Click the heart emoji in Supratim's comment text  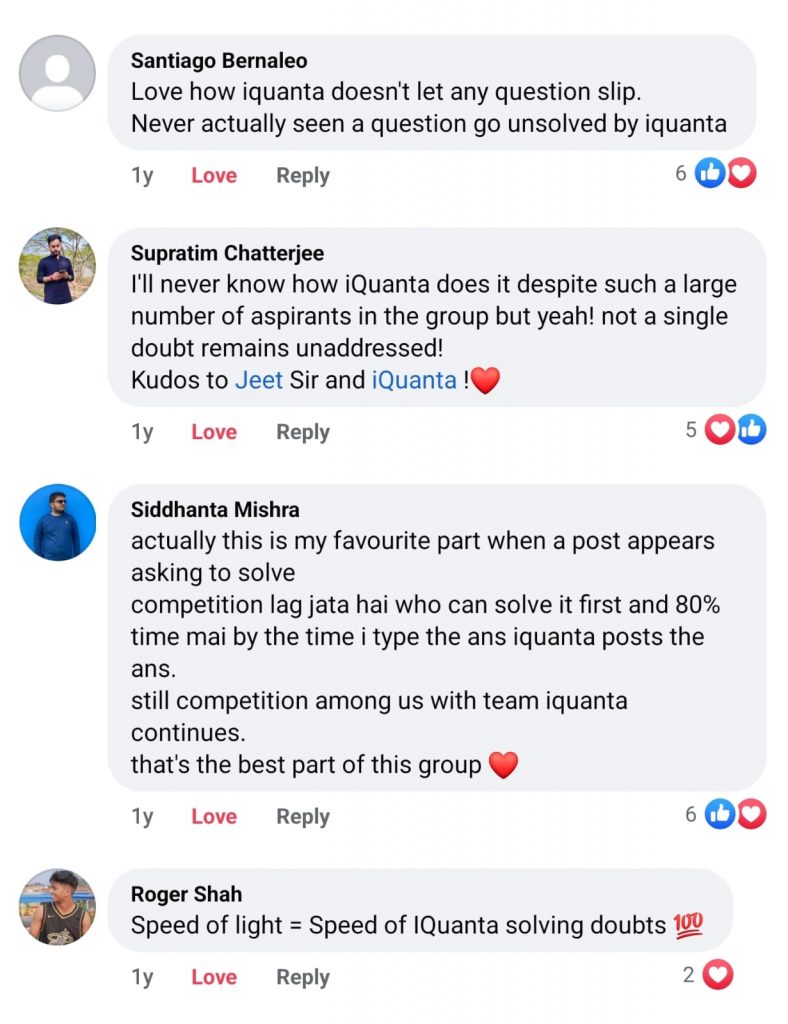point(487,380)
